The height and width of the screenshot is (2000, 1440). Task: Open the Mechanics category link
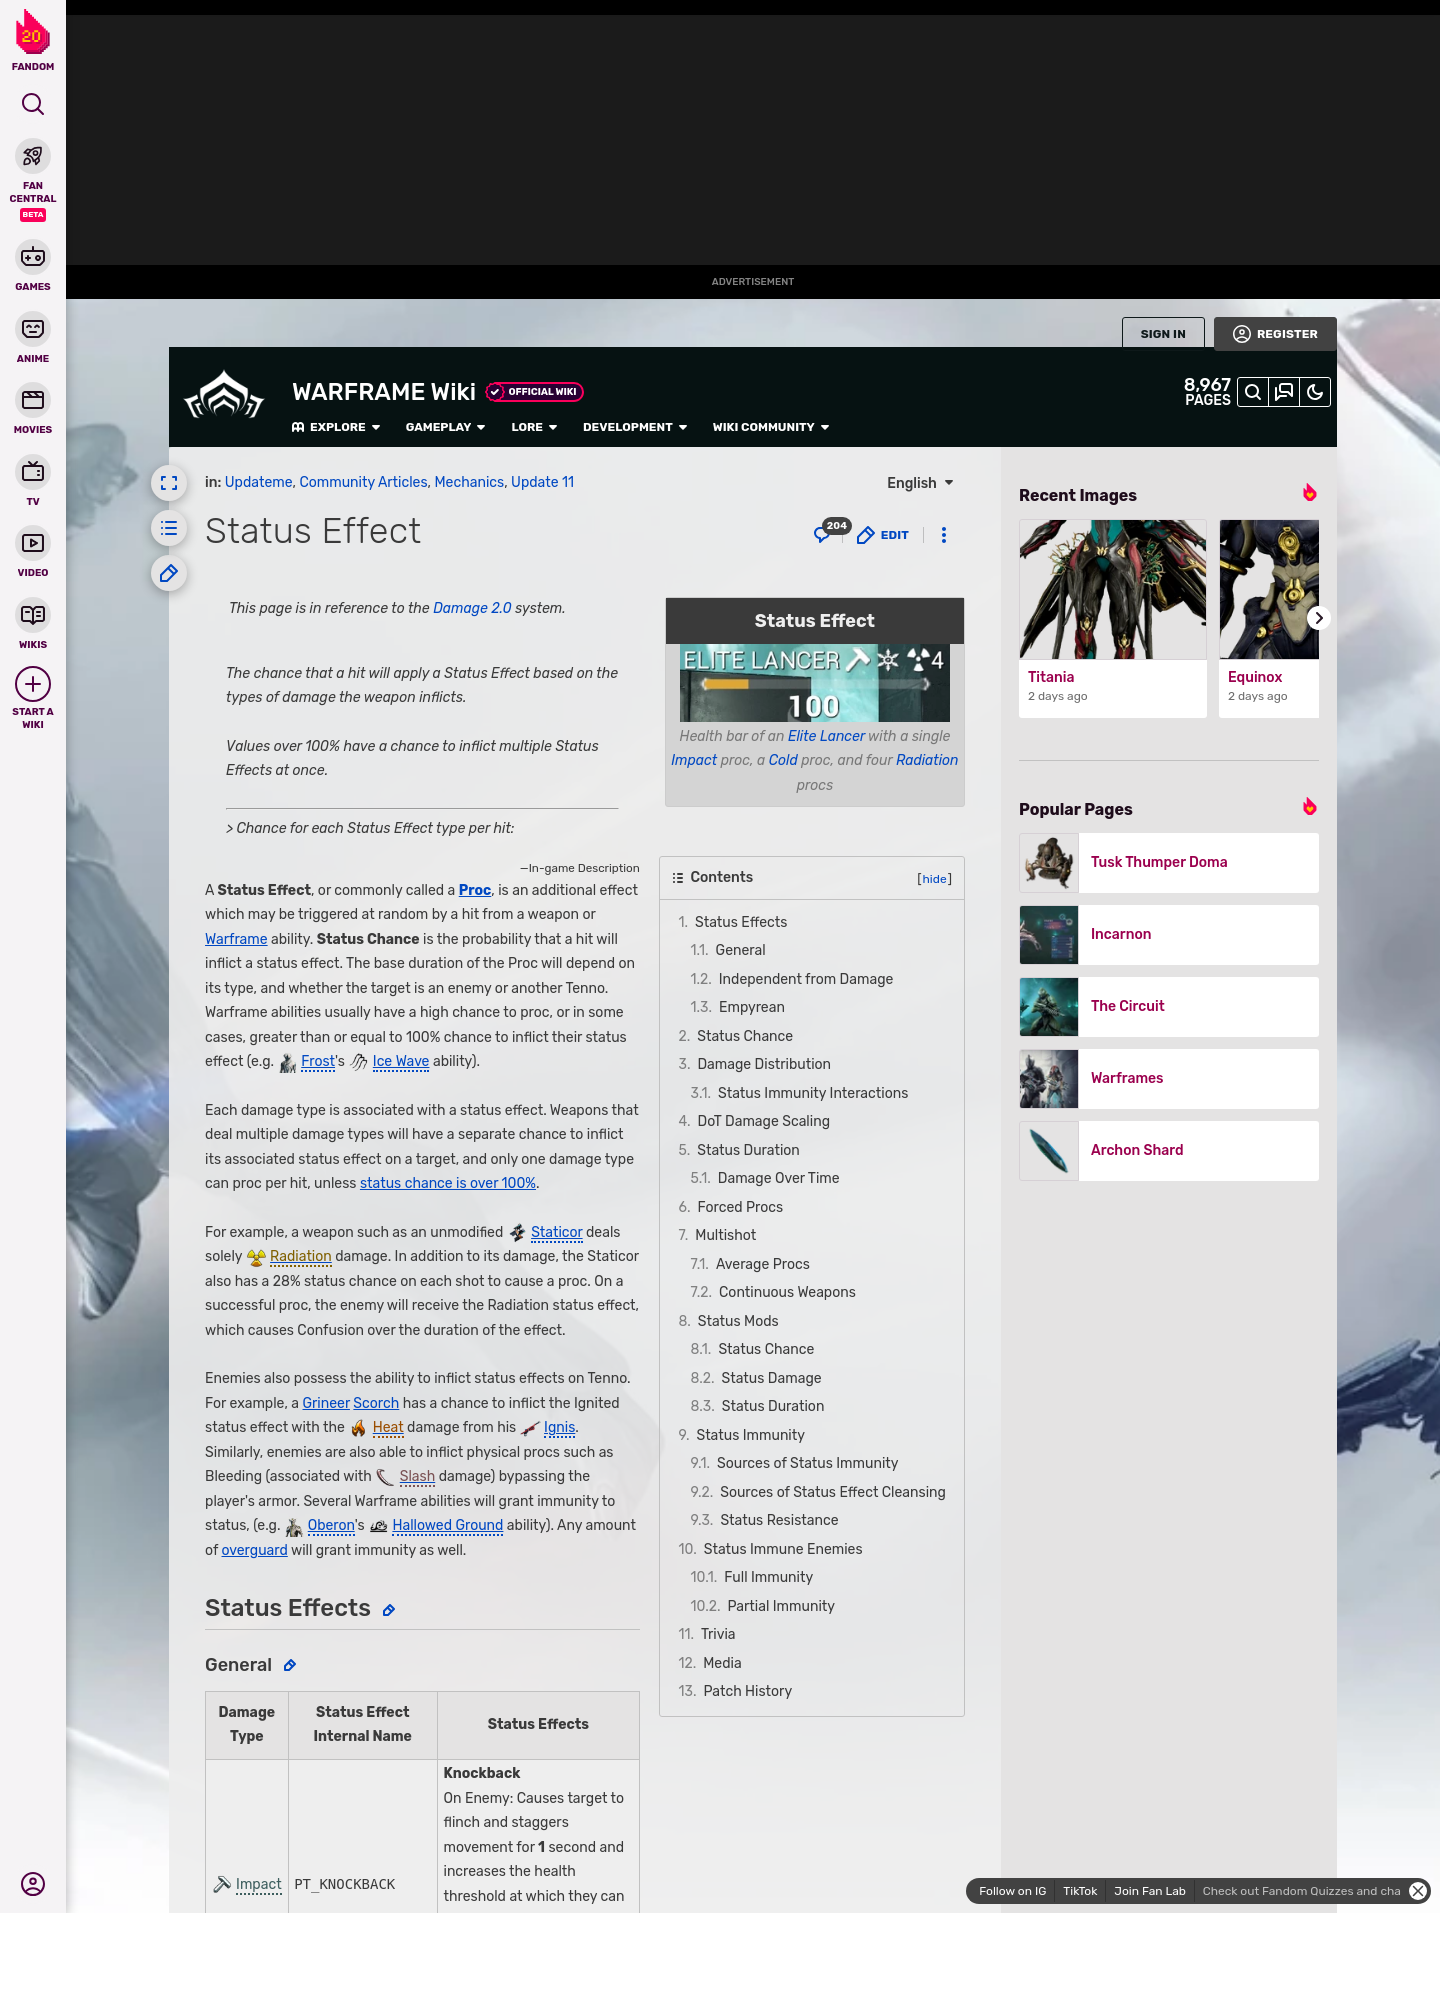pyautogui.click(x=469, y=482)
